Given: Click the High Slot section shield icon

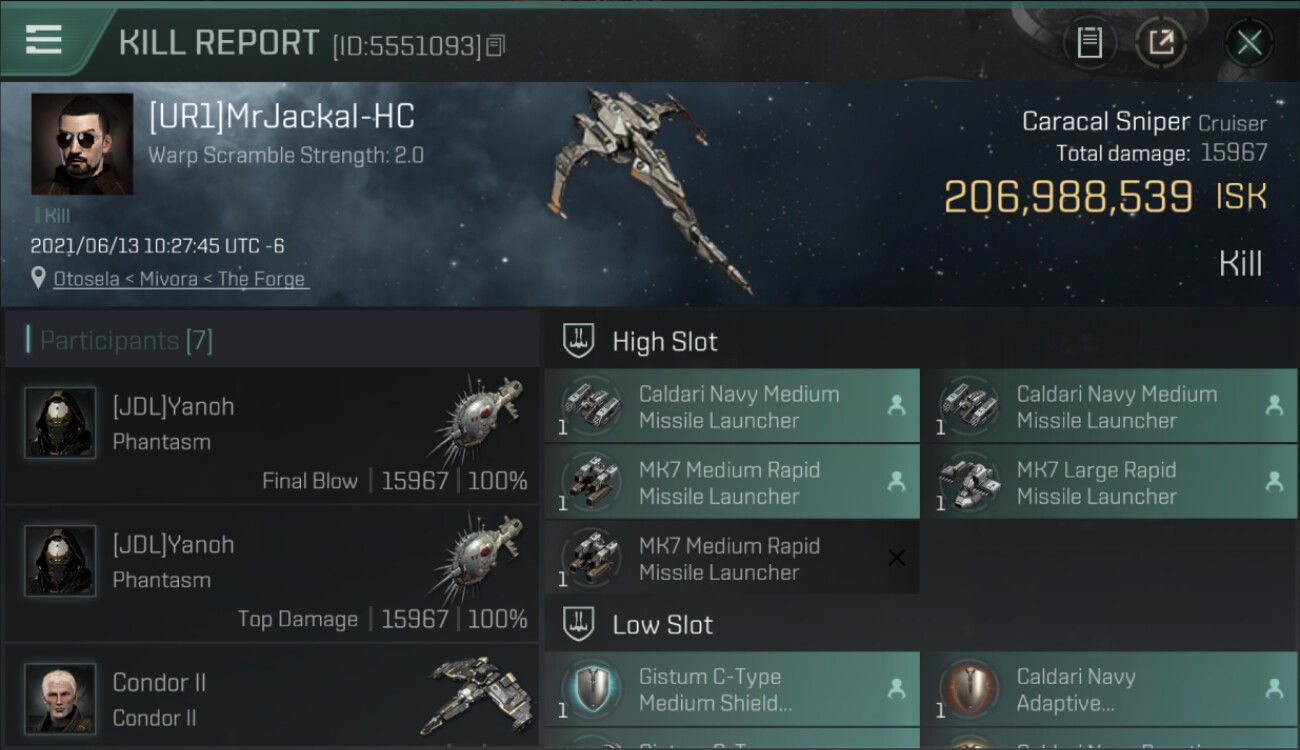Looking at the screenshot, I should pyautogui.click(x=579, y=341).
